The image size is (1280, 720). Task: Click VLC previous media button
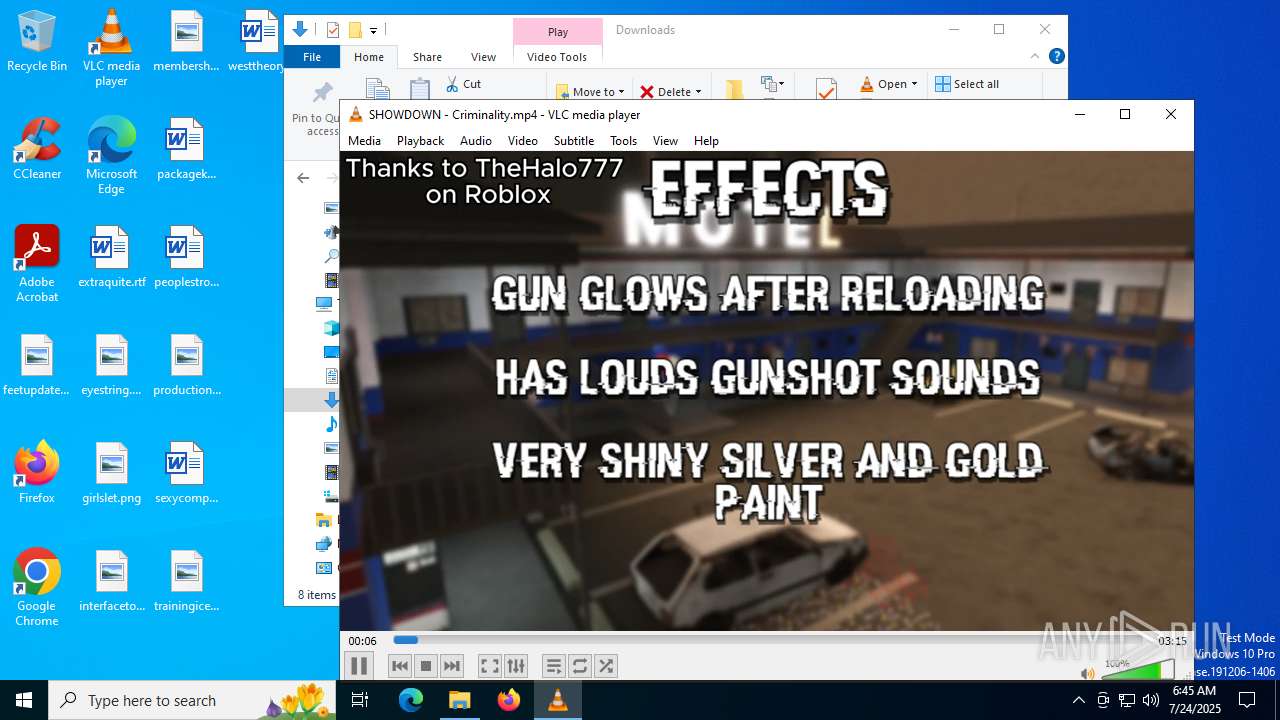coord(400,666)
